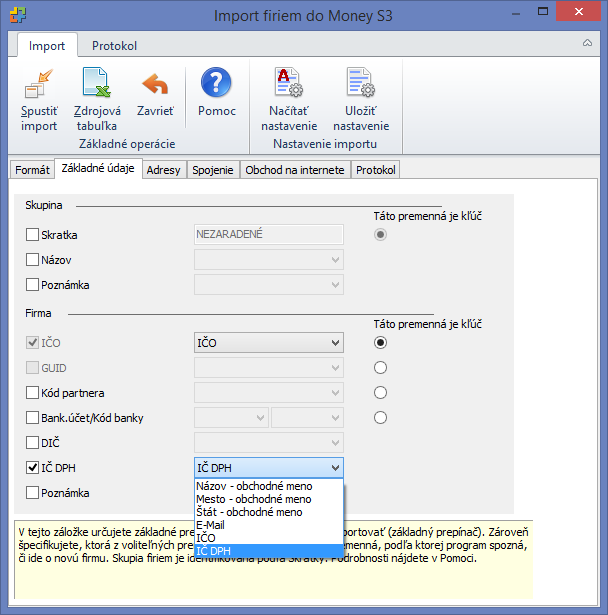Select the Import ribbon tab
The height and width of the screenshot is (615, 608).
(47, 46)
